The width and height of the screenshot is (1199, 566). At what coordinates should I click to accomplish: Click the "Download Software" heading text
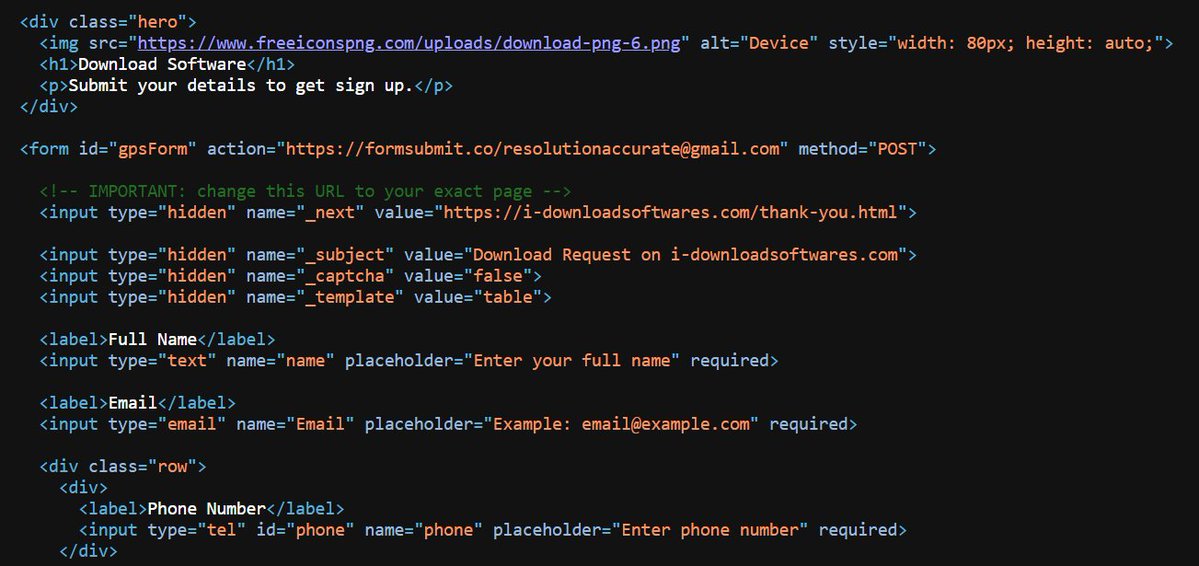[162, 64]
